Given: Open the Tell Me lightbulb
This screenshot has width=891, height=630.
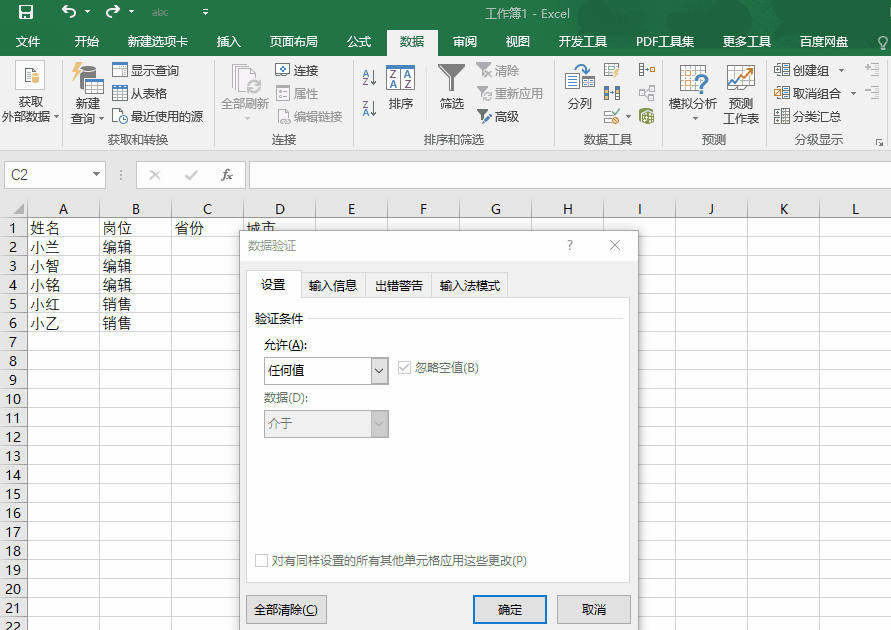Looking at the screenshot, I should point(882,41).
